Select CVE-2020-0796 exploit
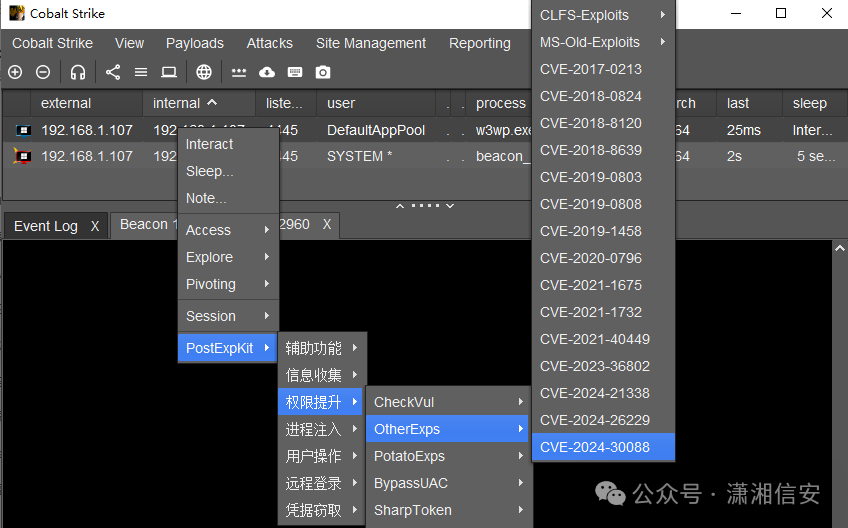This screenshot has width=848, height=528. [603, 258]
